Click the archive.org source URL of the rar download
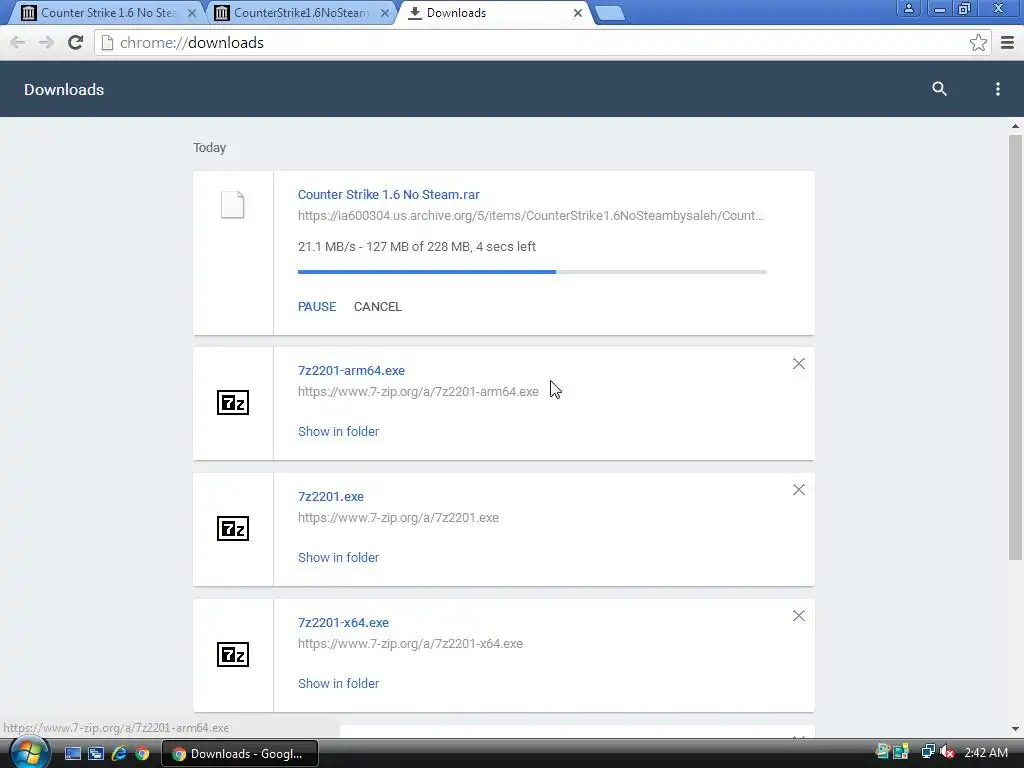The width and height of the screenshot is (1024, 768). (530, 216)
